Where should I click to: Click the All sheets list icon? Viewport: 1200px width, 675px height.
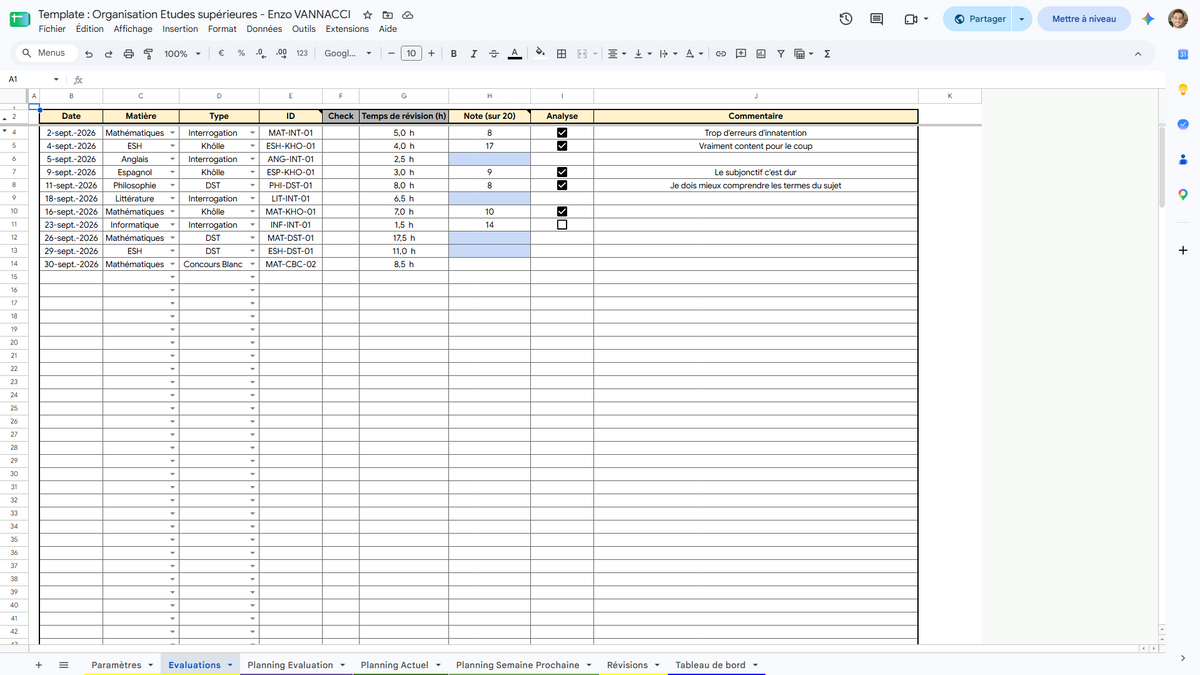[63, 665]
